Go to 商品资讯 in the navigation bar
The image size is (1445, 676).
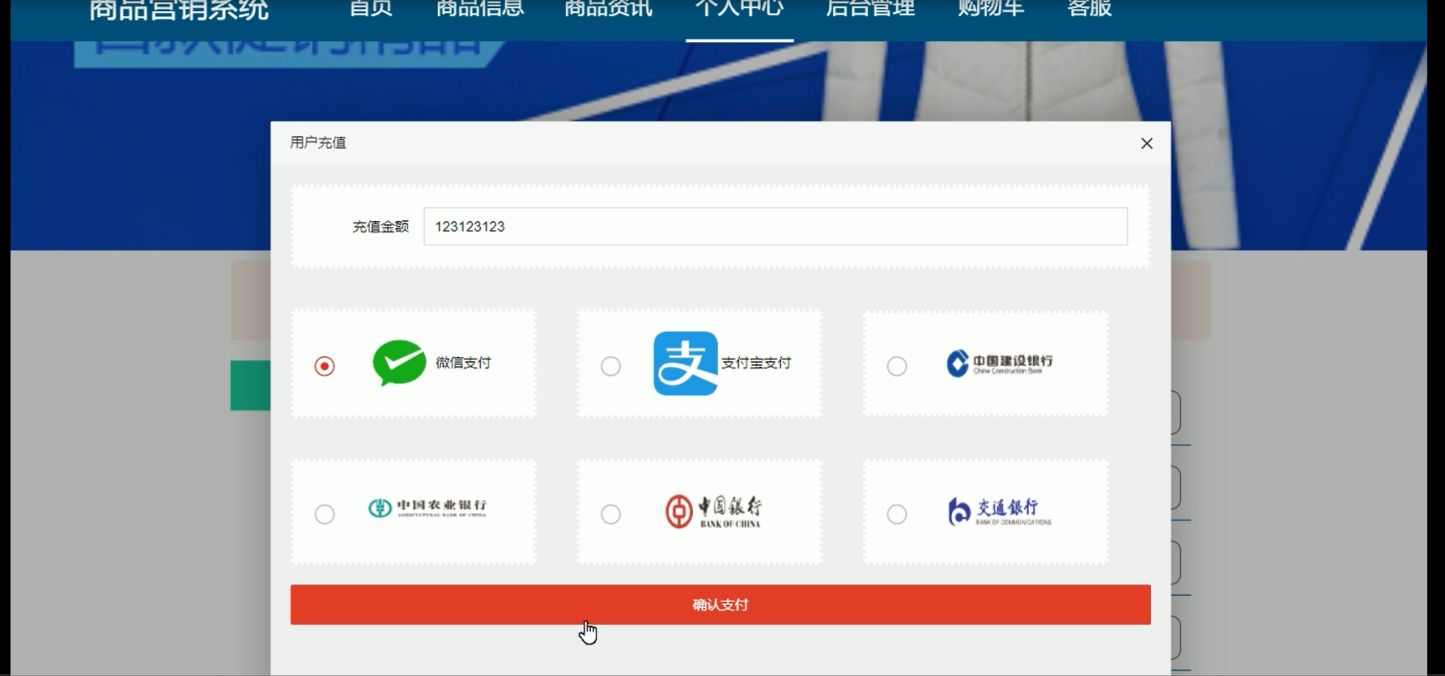[609, 9]
